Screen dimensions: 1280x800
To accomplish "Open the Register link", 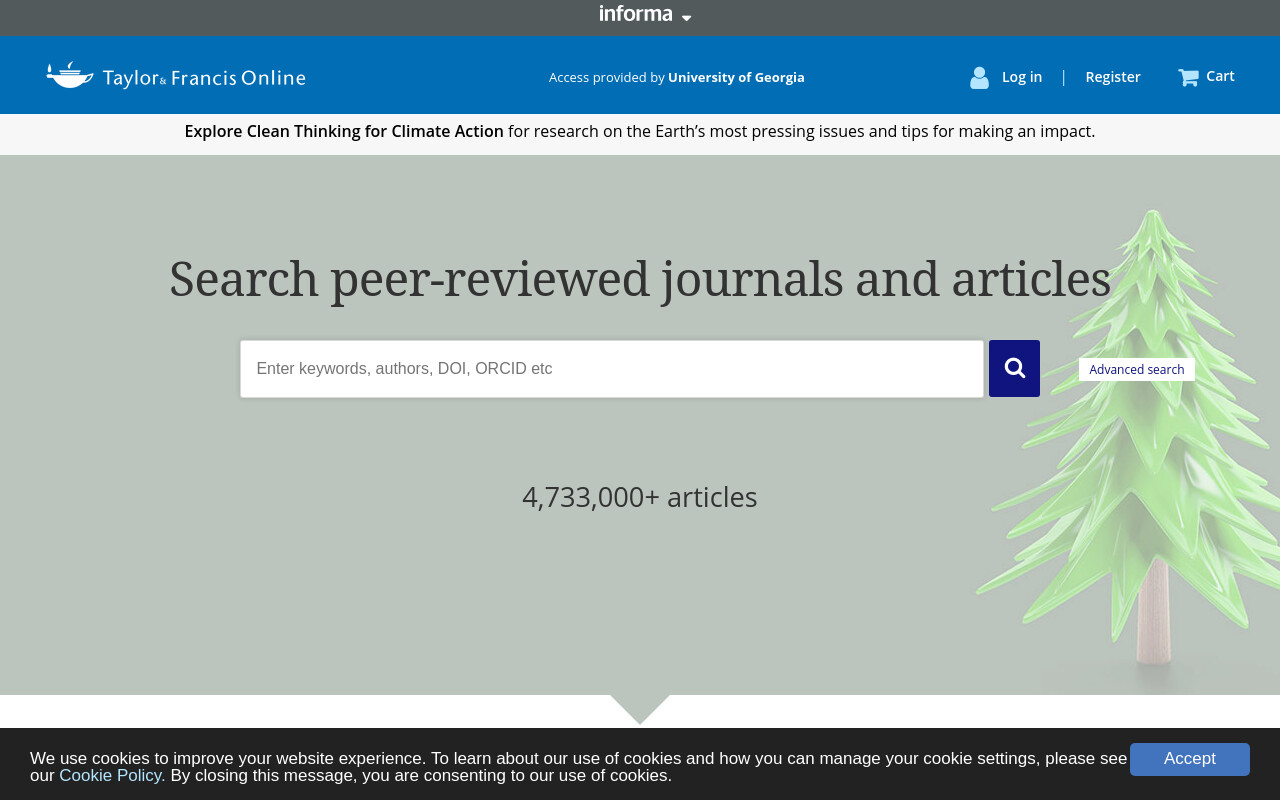I will click(1113, 77).
